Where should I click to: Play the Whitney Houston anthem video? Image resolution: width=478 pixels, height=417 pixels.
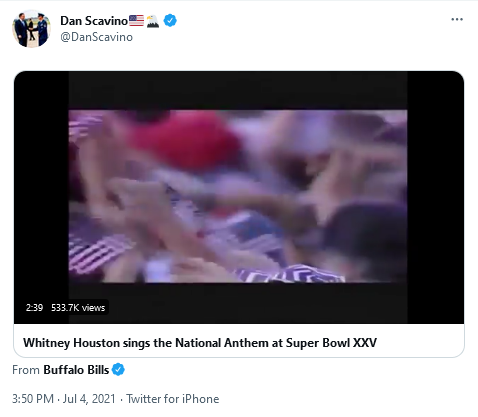pyautogui.click(x=239, y=197)
